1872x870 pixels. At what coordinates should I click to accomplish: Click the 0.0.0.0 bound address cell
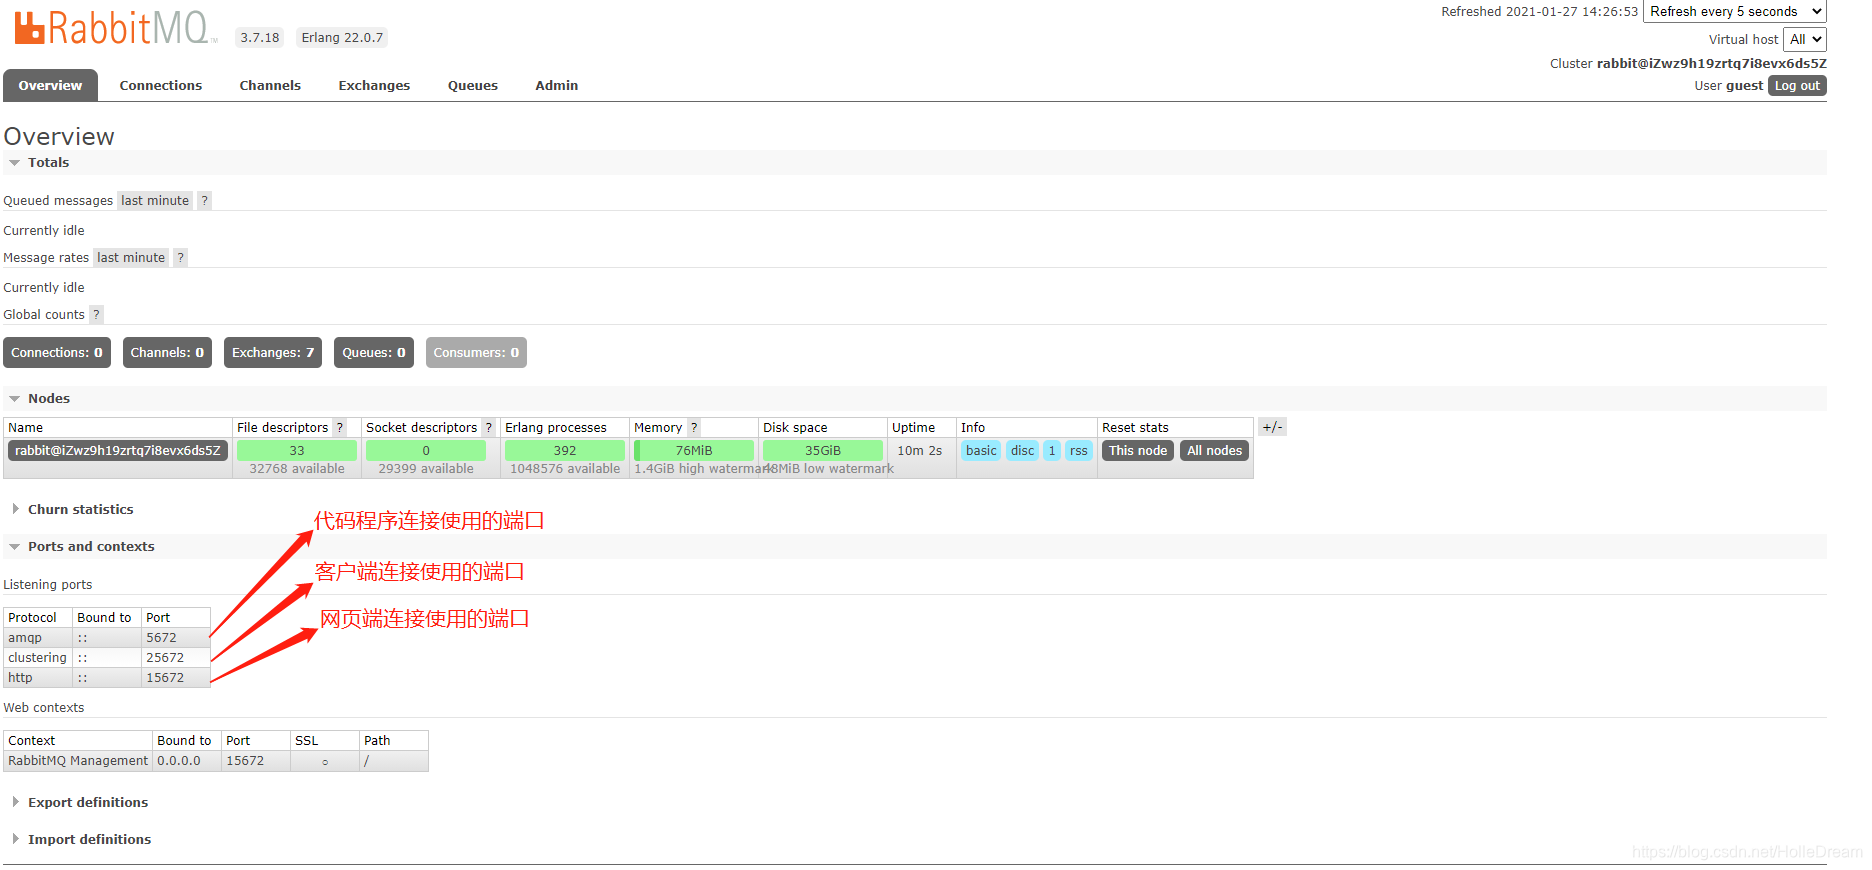tap(187, 760)
